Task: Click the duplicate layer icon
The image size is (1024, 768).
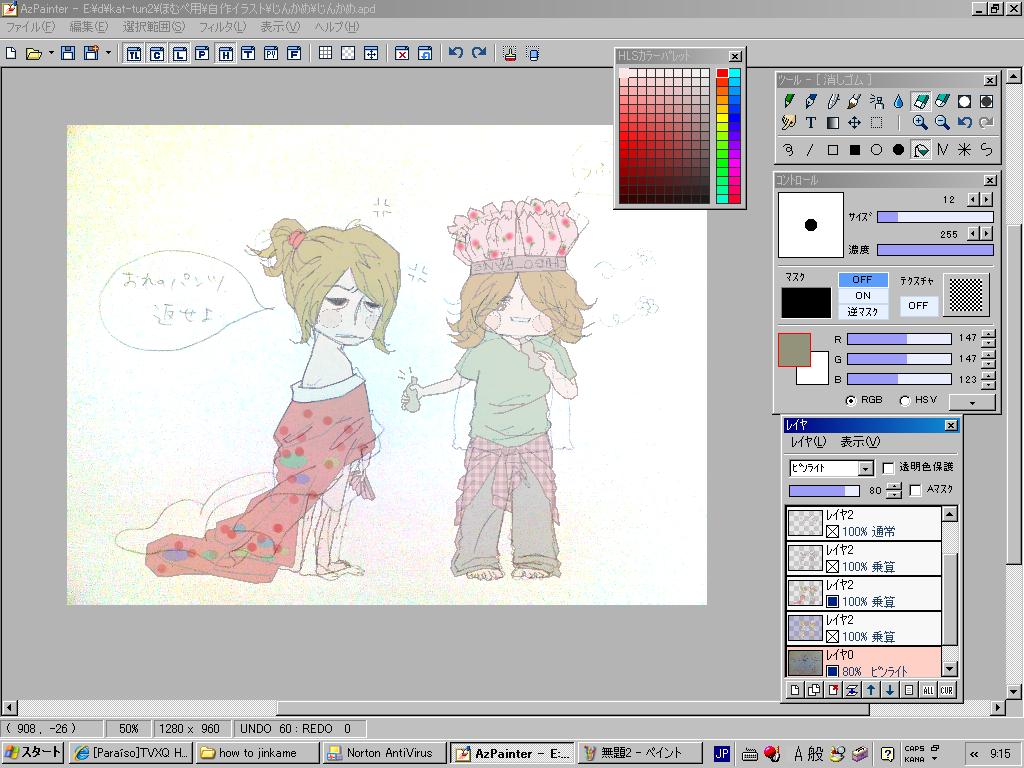Action: (814, 690)
